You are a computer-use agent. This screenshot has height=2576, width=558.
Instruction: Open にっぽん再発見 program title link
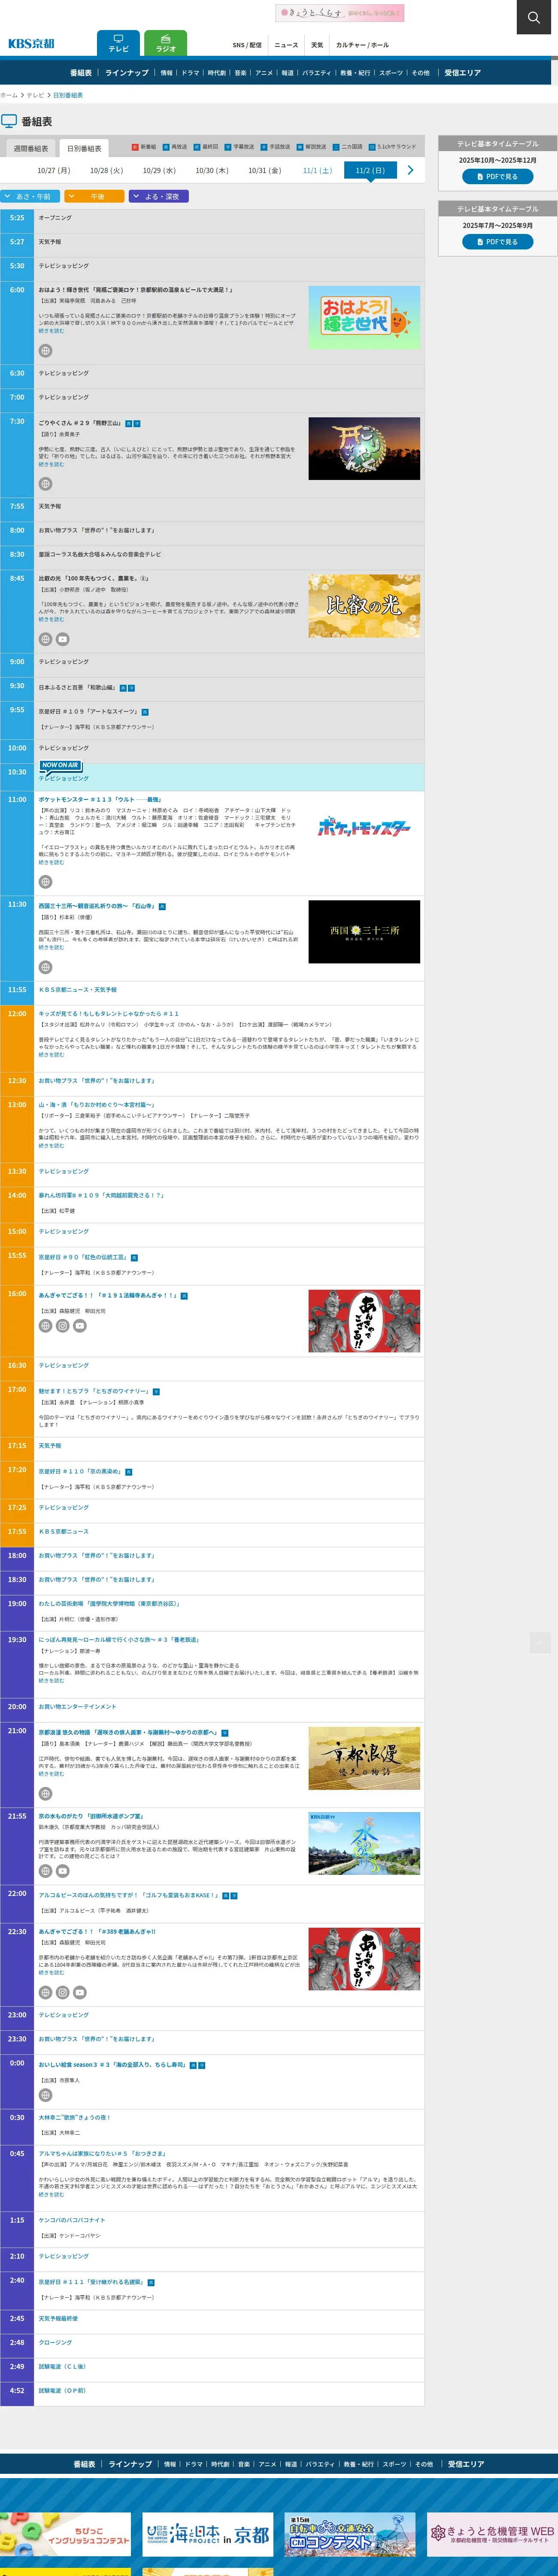point(119,1639)
